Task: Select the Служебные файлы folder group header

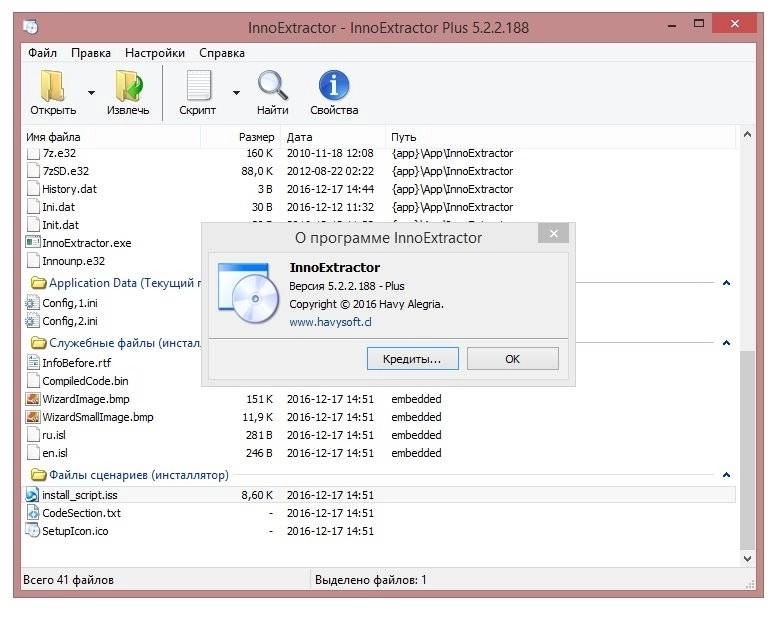Action: coord(116,343)
